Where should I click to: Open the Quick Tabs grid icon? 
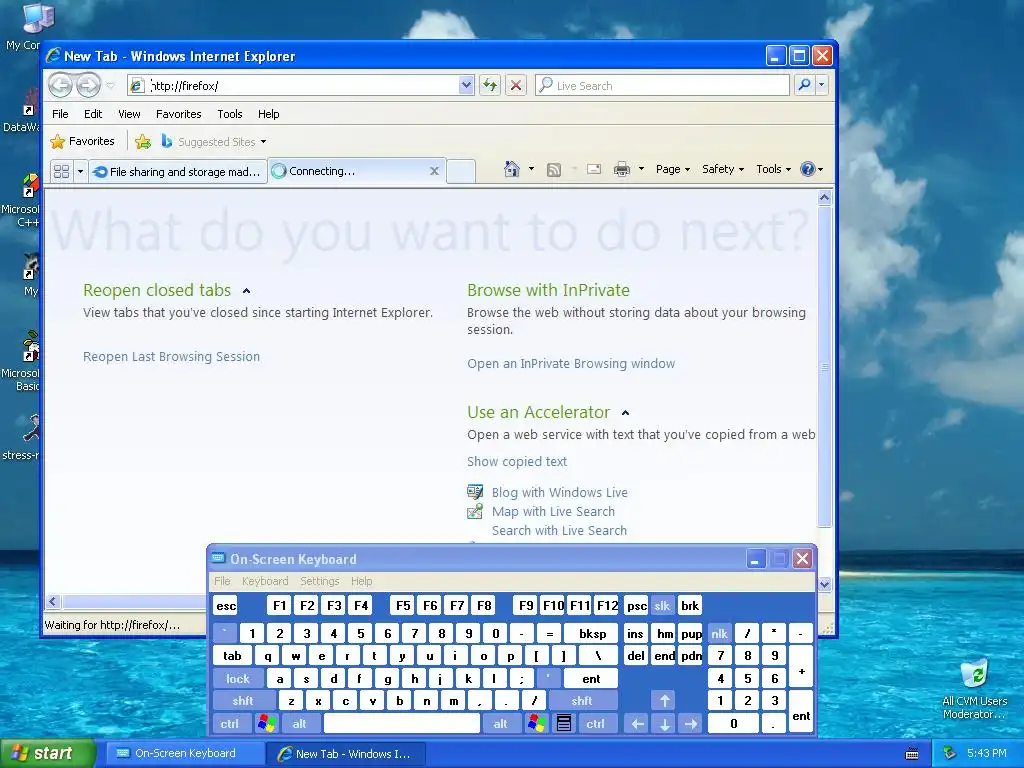pos(61,172)
